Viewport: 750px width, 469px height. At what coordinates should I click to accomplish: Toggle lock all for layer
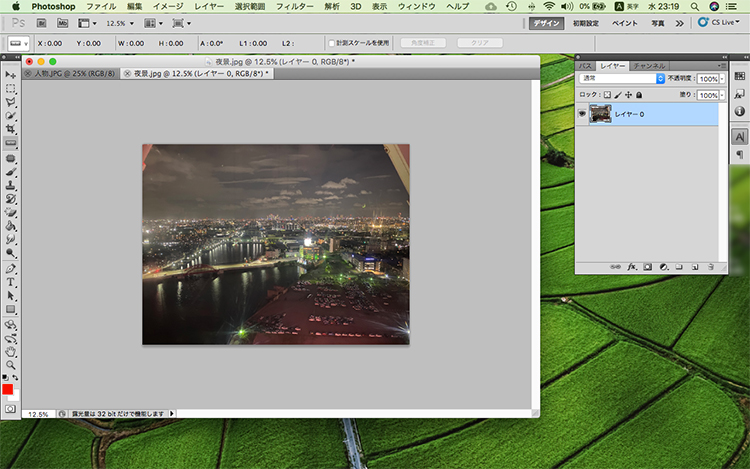coord(639,95)
